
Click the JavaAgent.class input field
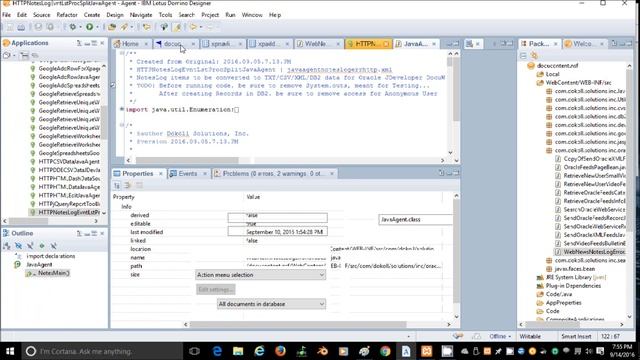coord(416,220)
